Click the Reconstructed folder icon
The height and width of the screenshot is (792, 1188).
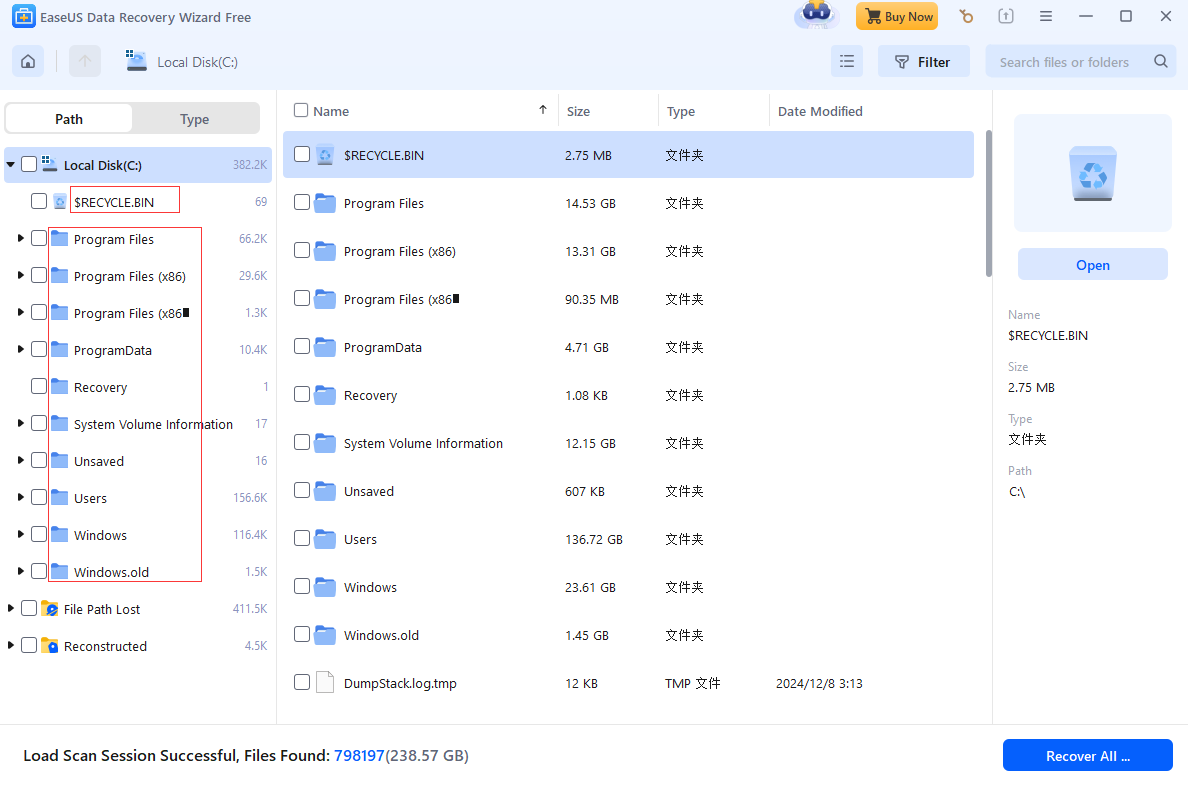50,646
